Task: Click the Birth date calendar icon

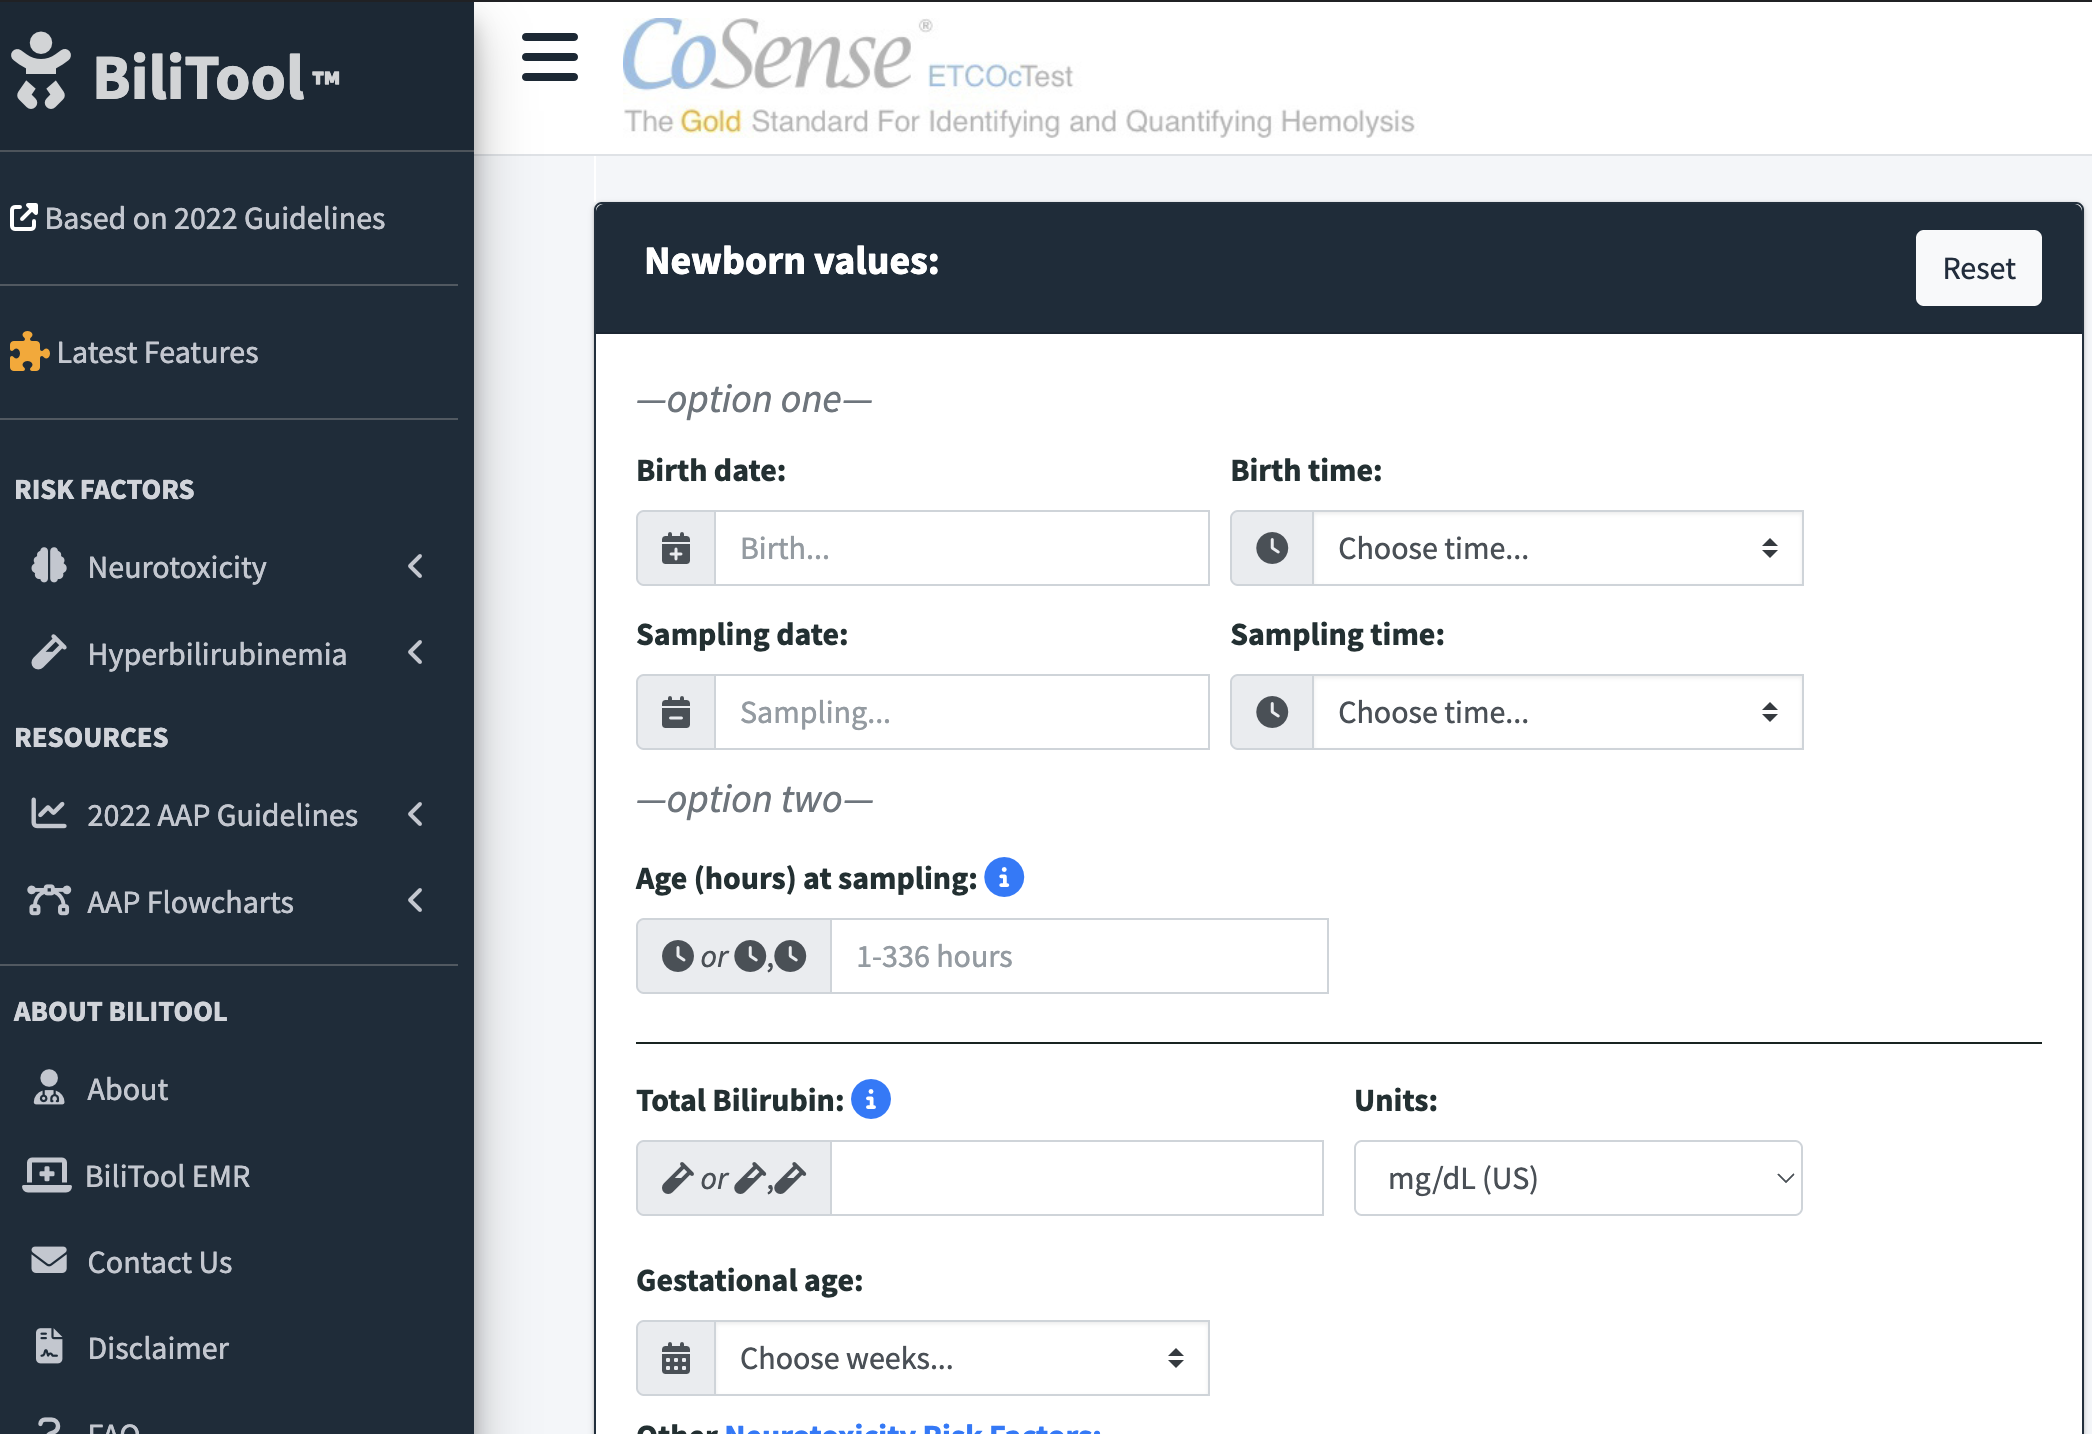Action: (x=676, y=548)
